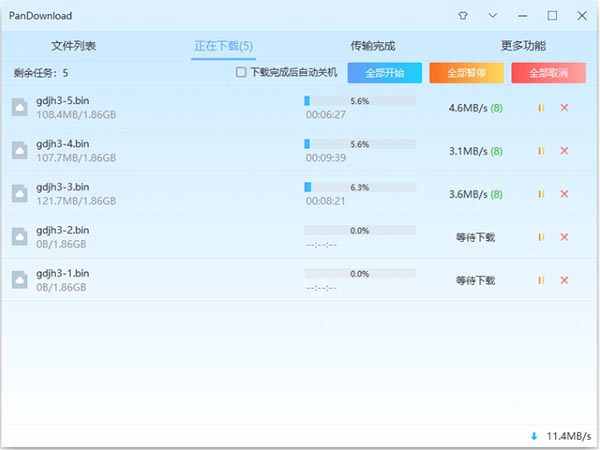Click the gdjh3-4.bin progress bar
The width and height of the screenshot is (600, 450).
point(360,144)
